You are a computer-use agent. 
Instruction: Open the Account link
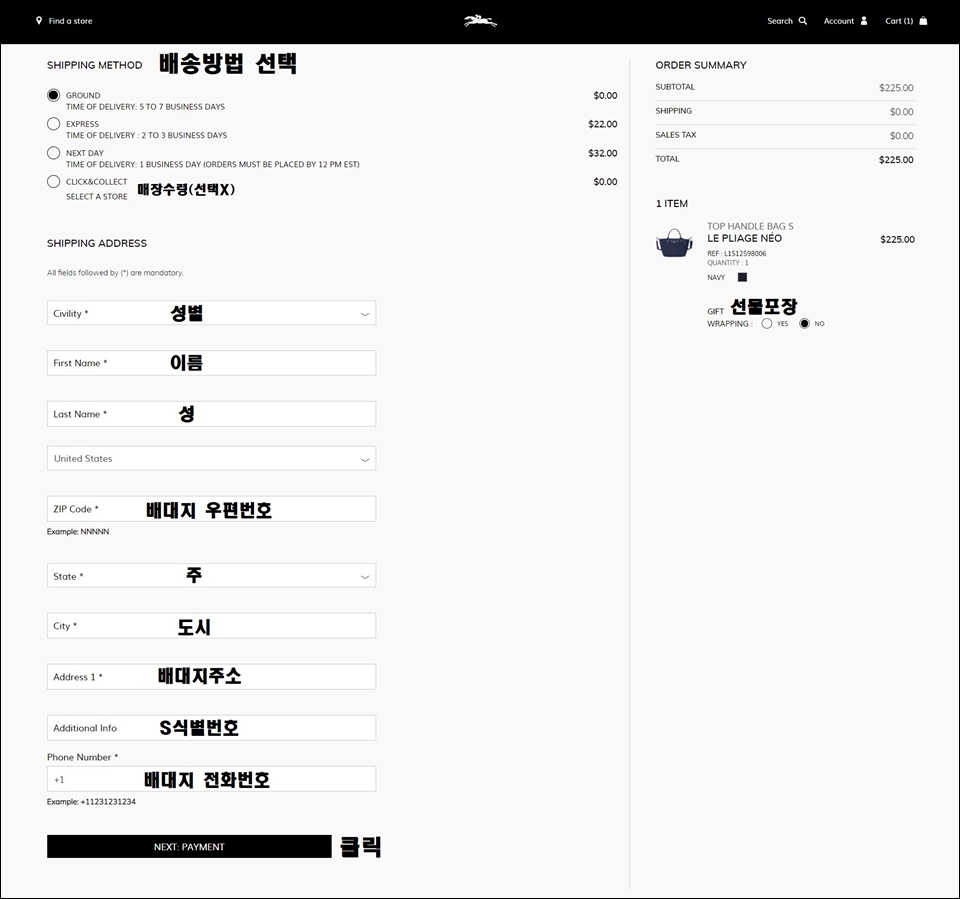839,21
